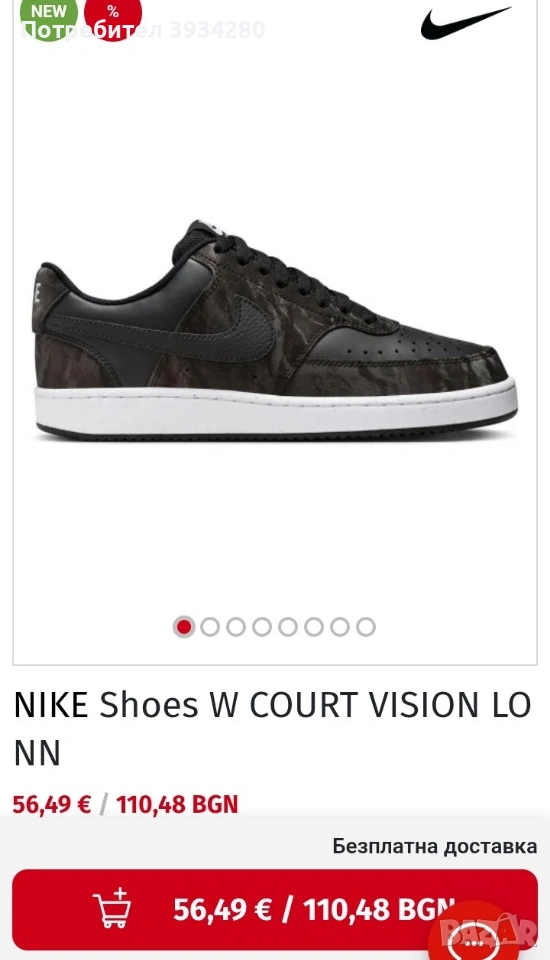Viewport: 550px width, 960px height.
Task: Select the fourth carousel dot
Action: 262,627
